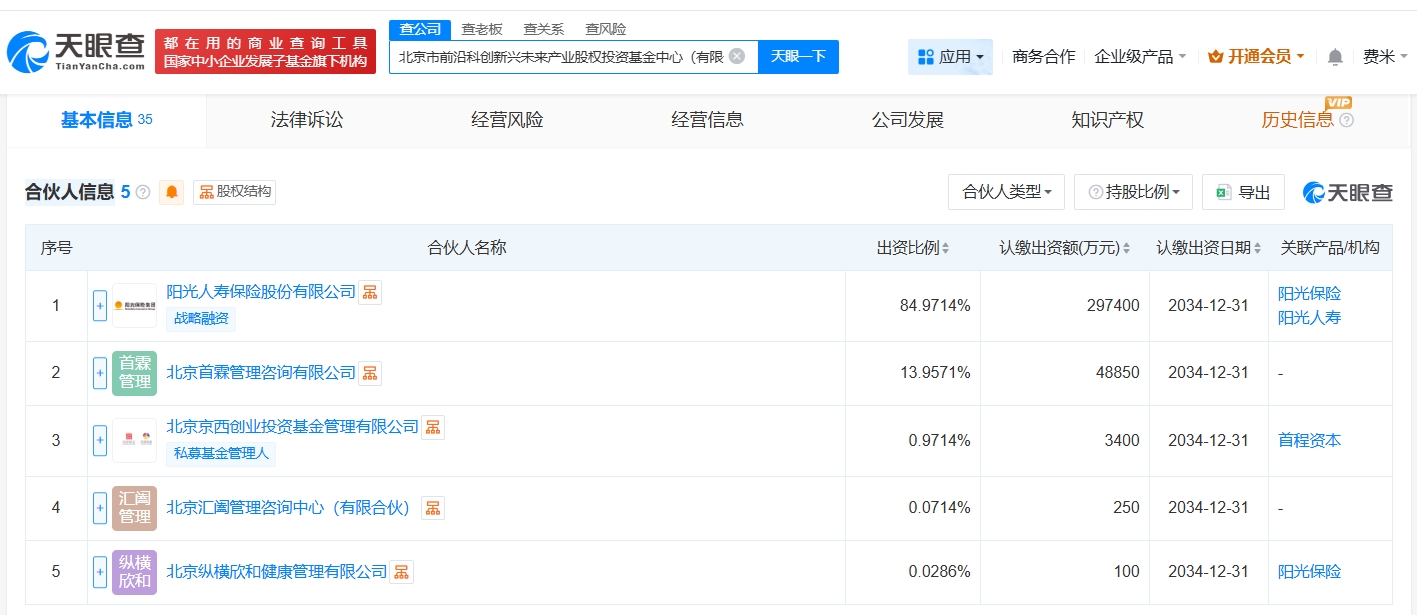The image size is (1417, 615).
Task: Click help icon beside 历史信息 tab
Action: 1346,120
